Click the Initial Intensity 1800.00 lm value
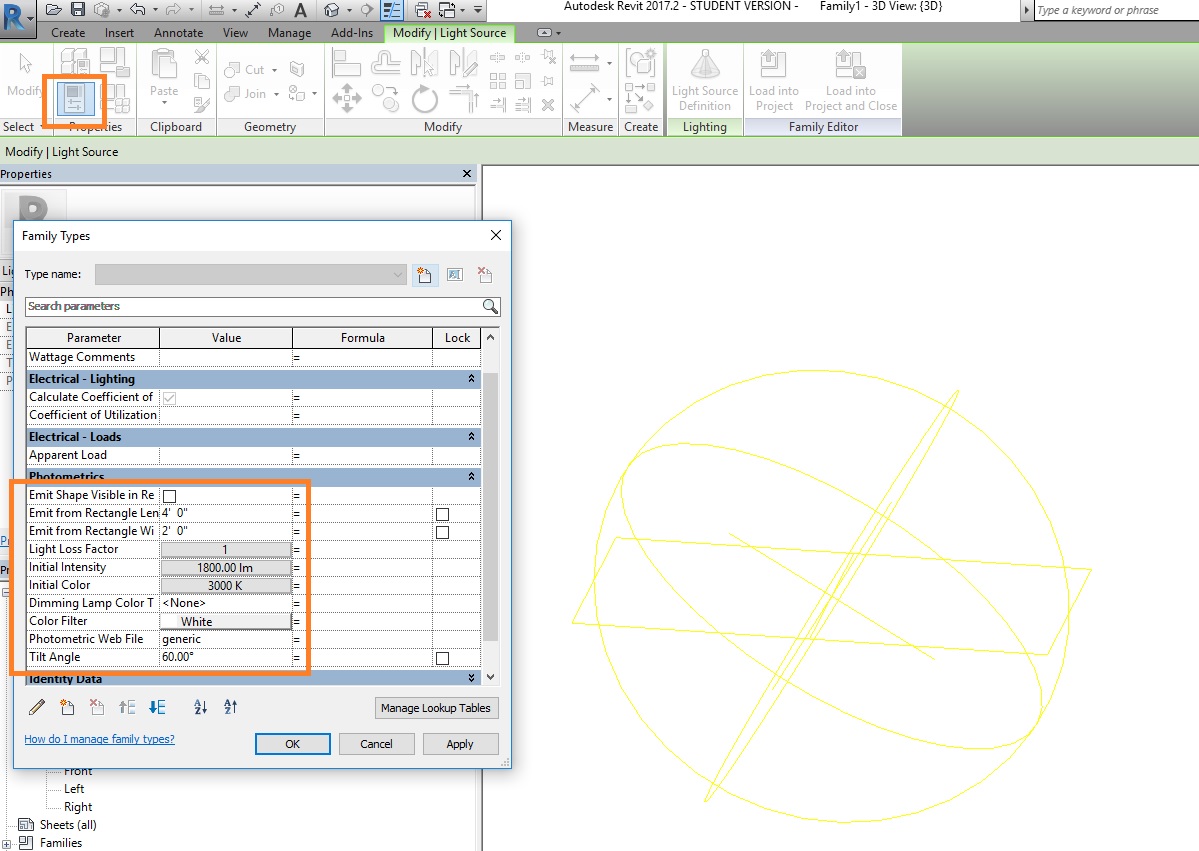Image resolution: width=1199 pixels, height=851 pixels. 226,567
